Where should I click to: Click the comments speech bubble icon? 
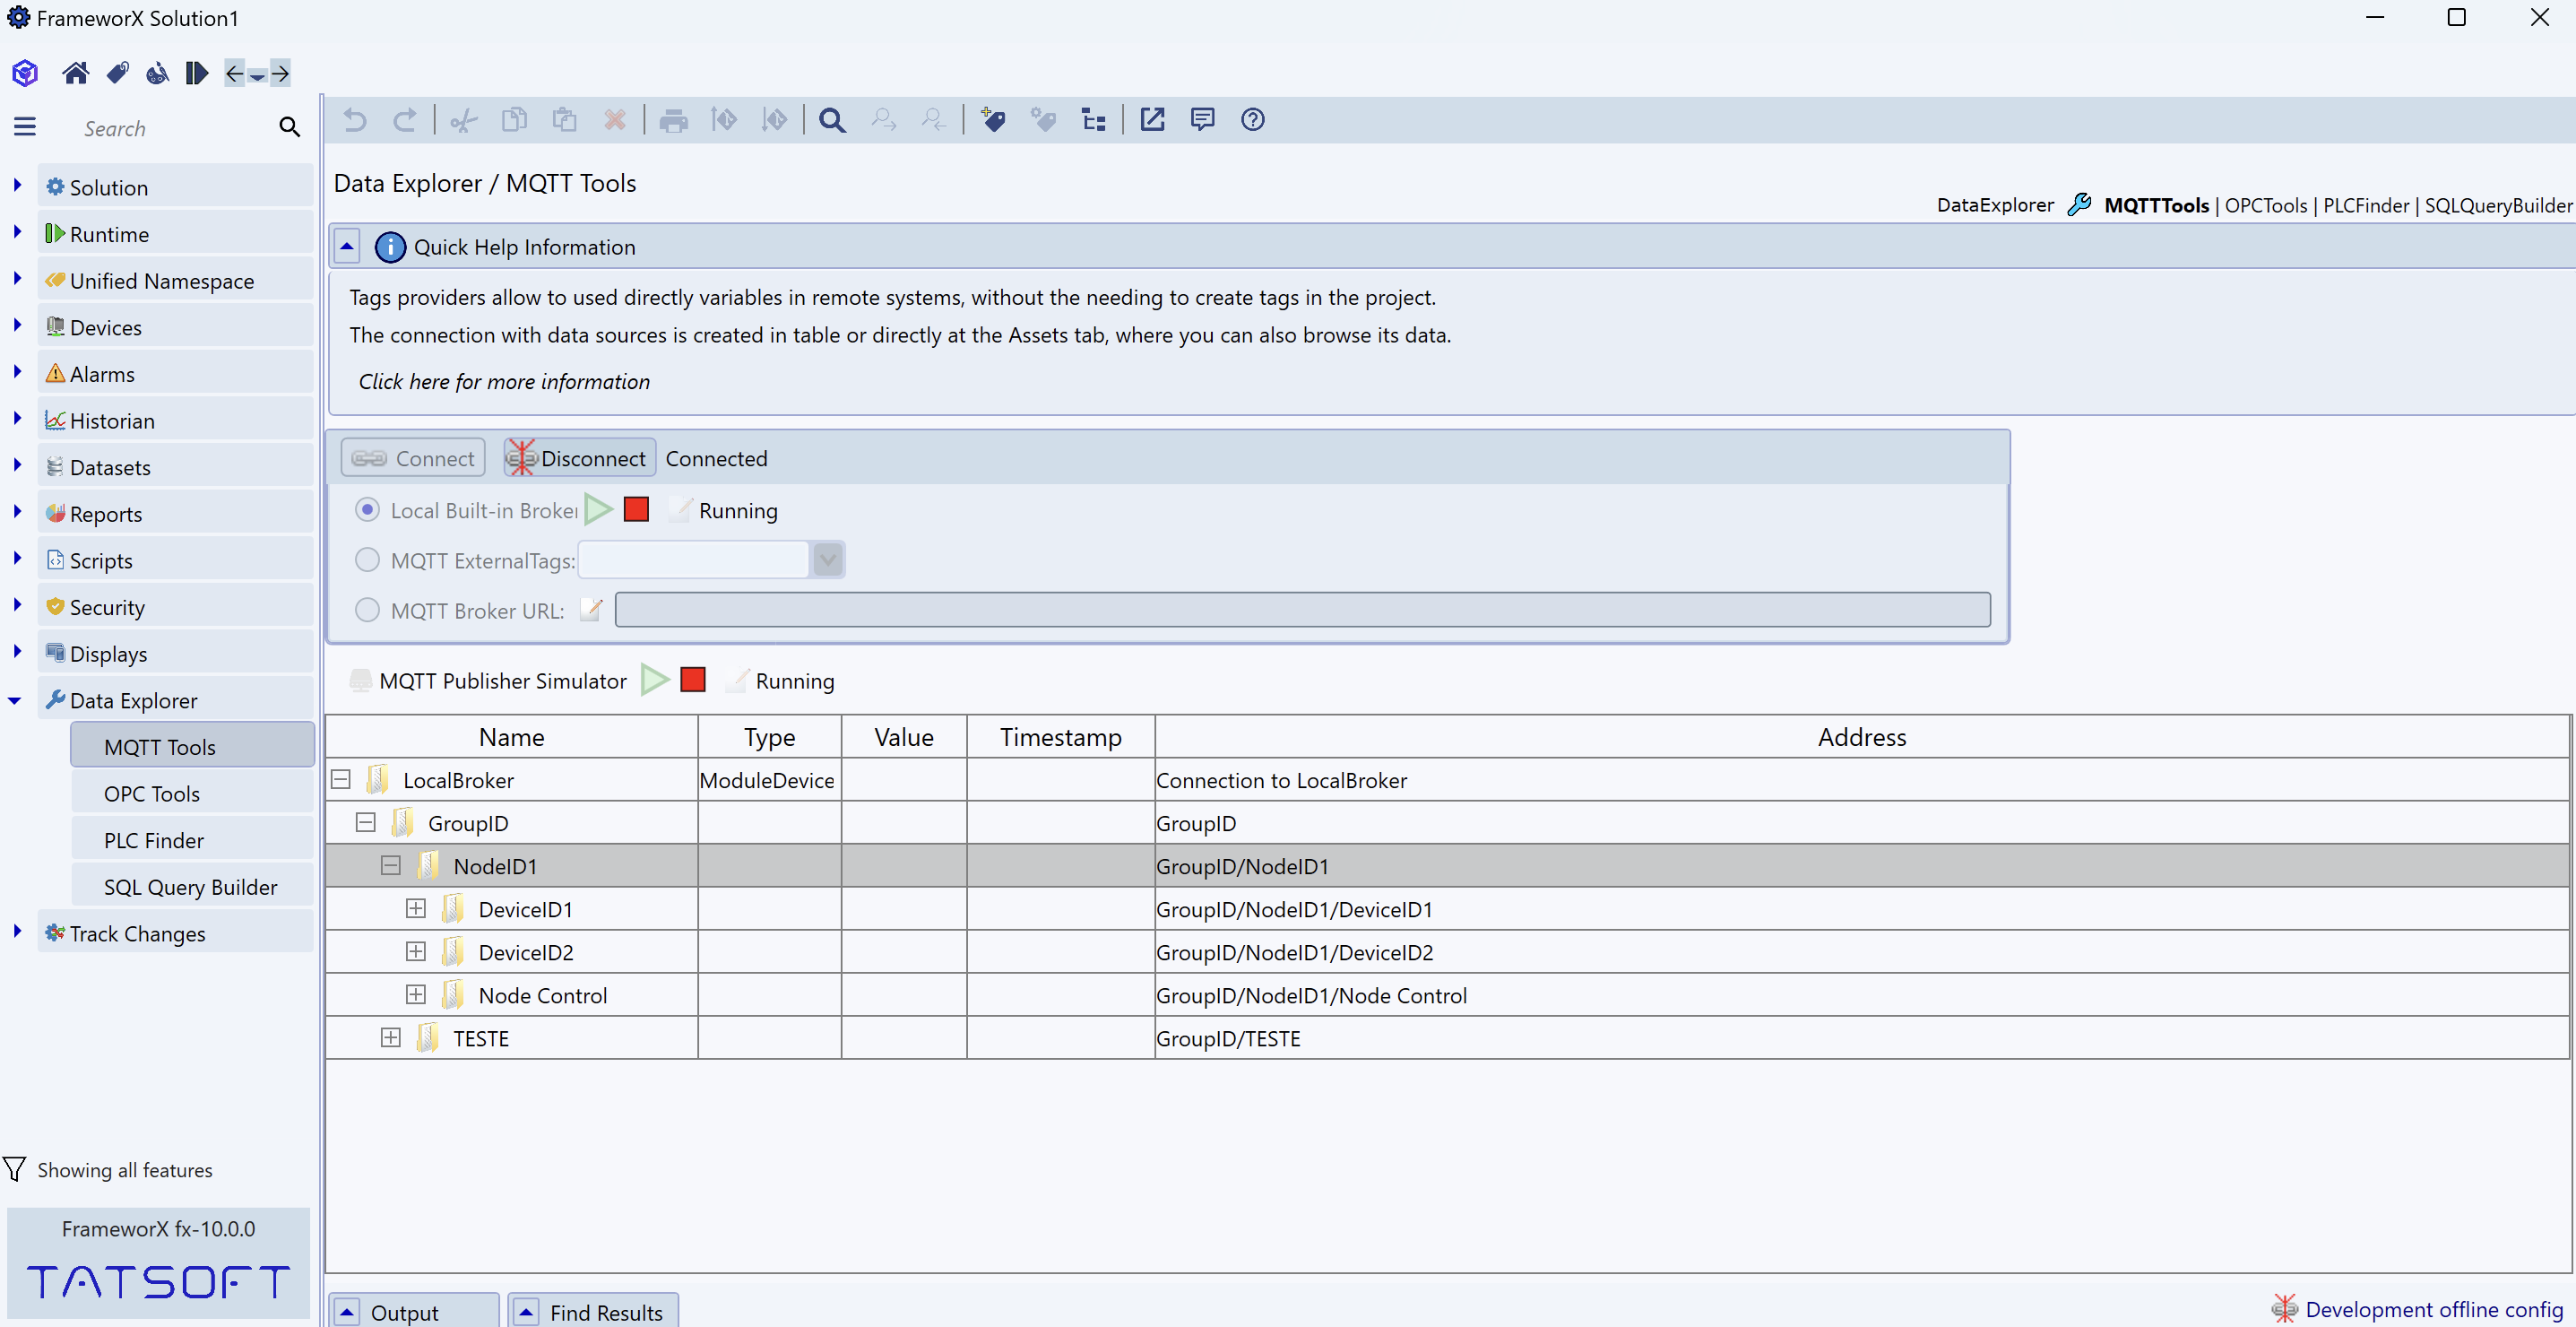(x=1202, y=120)
